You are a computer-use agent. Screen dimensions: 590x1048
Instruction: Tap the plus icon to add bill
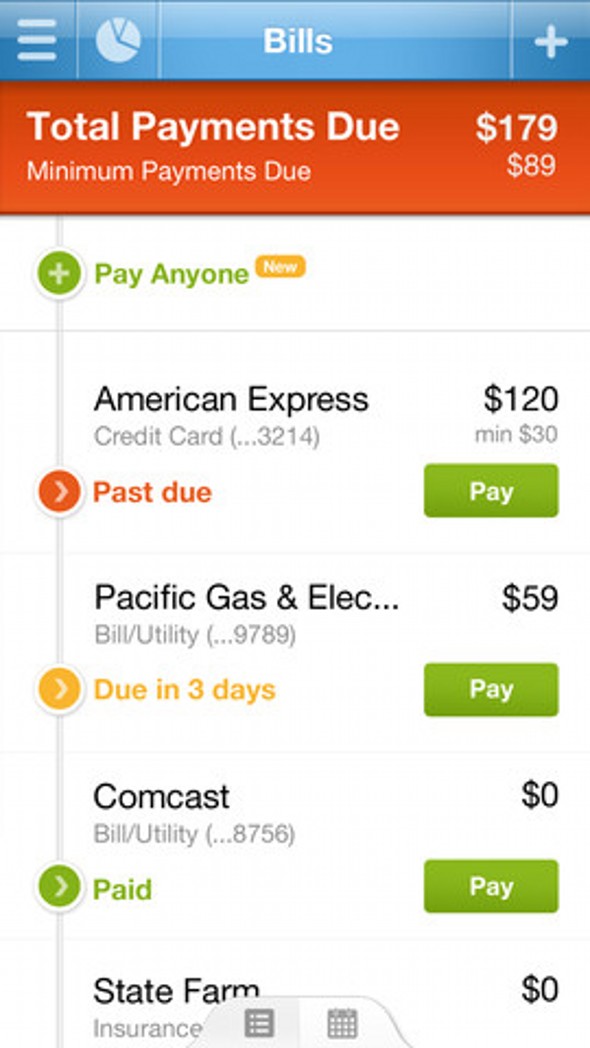pos(551,41)
